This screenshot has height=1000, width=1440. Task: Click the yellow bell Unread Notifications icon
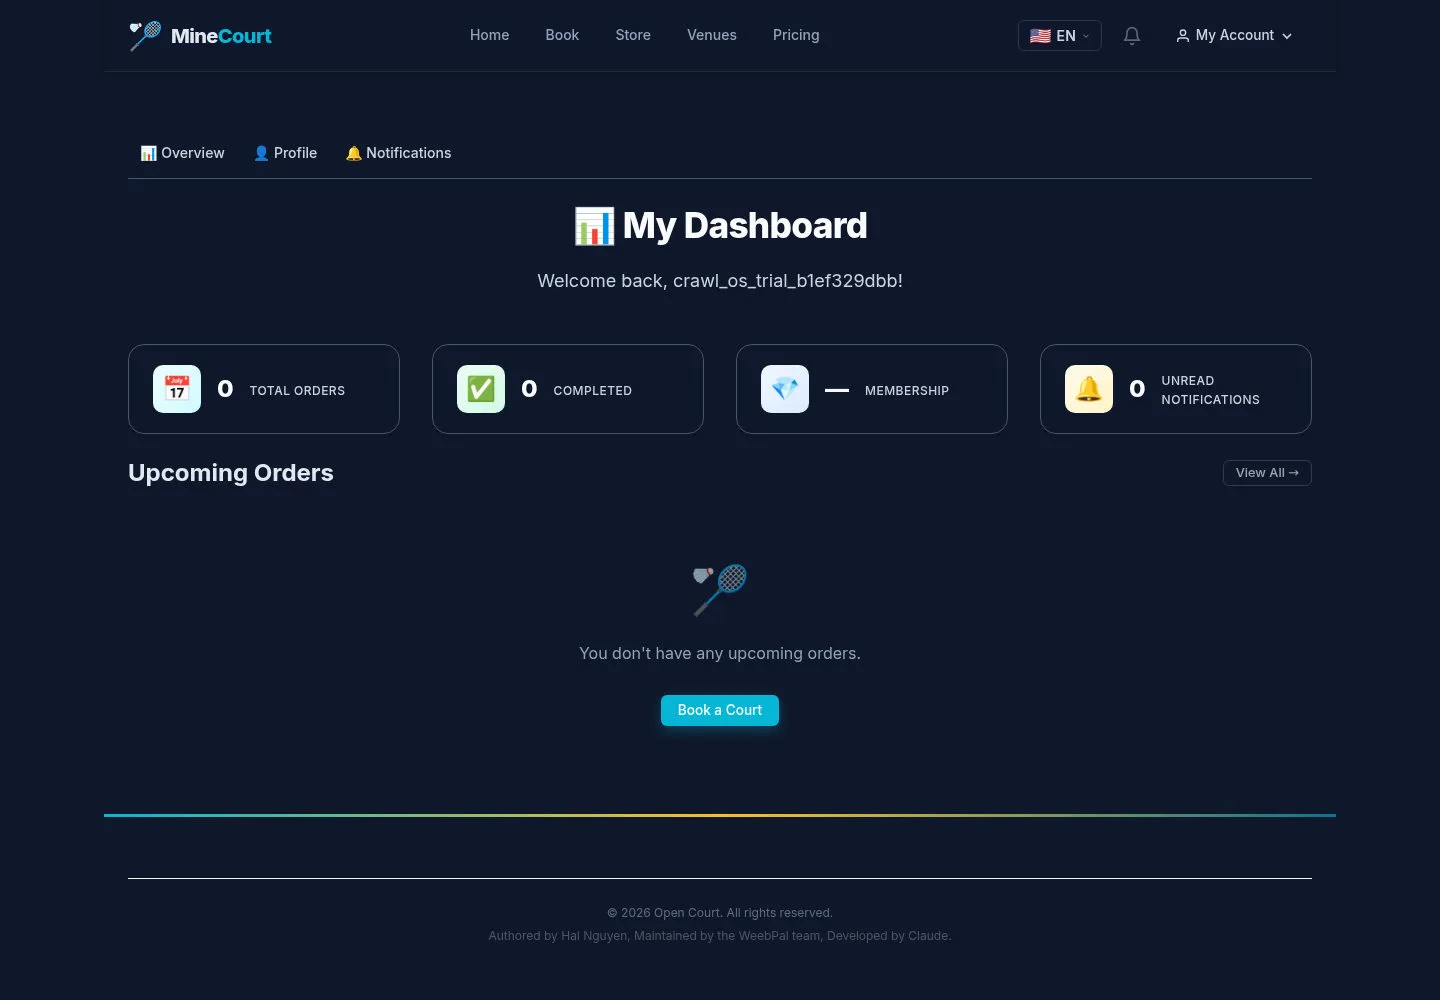click(x=1089, y=389)
